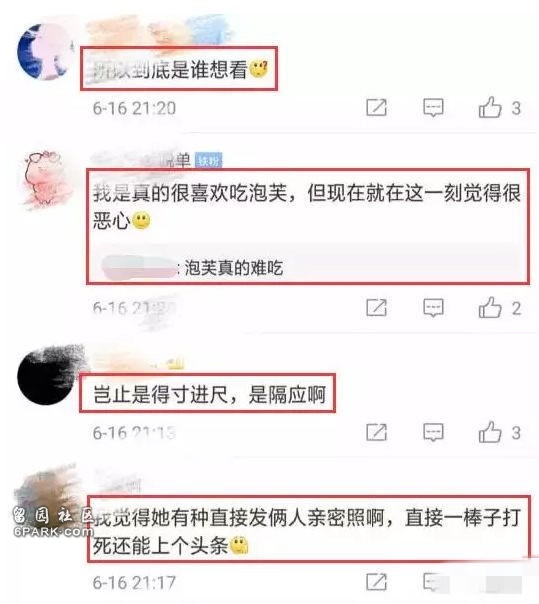Select the comment text 岂止是得寸进尺，是隔应啊
The height and width of the screenshot is (604, 539).
(x=210, y=394)
